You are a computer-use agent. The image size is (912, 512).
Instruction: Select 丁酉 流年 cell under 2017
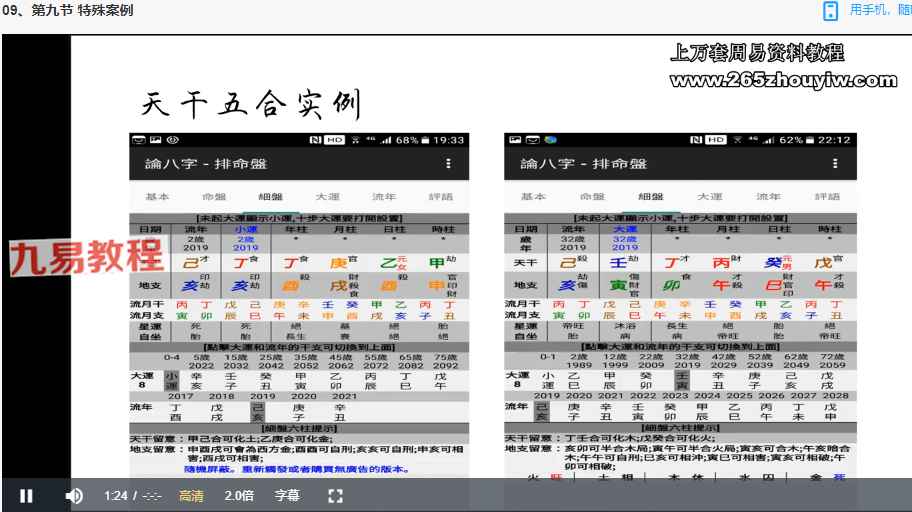tap(176, 412)
